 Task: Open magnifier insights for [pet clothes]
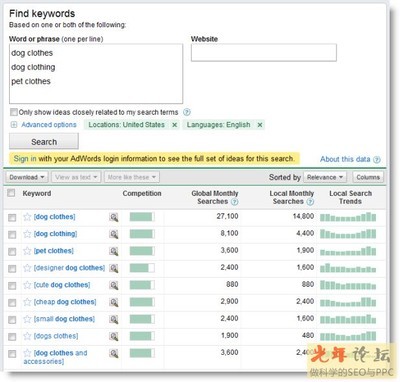click(114, 251)
